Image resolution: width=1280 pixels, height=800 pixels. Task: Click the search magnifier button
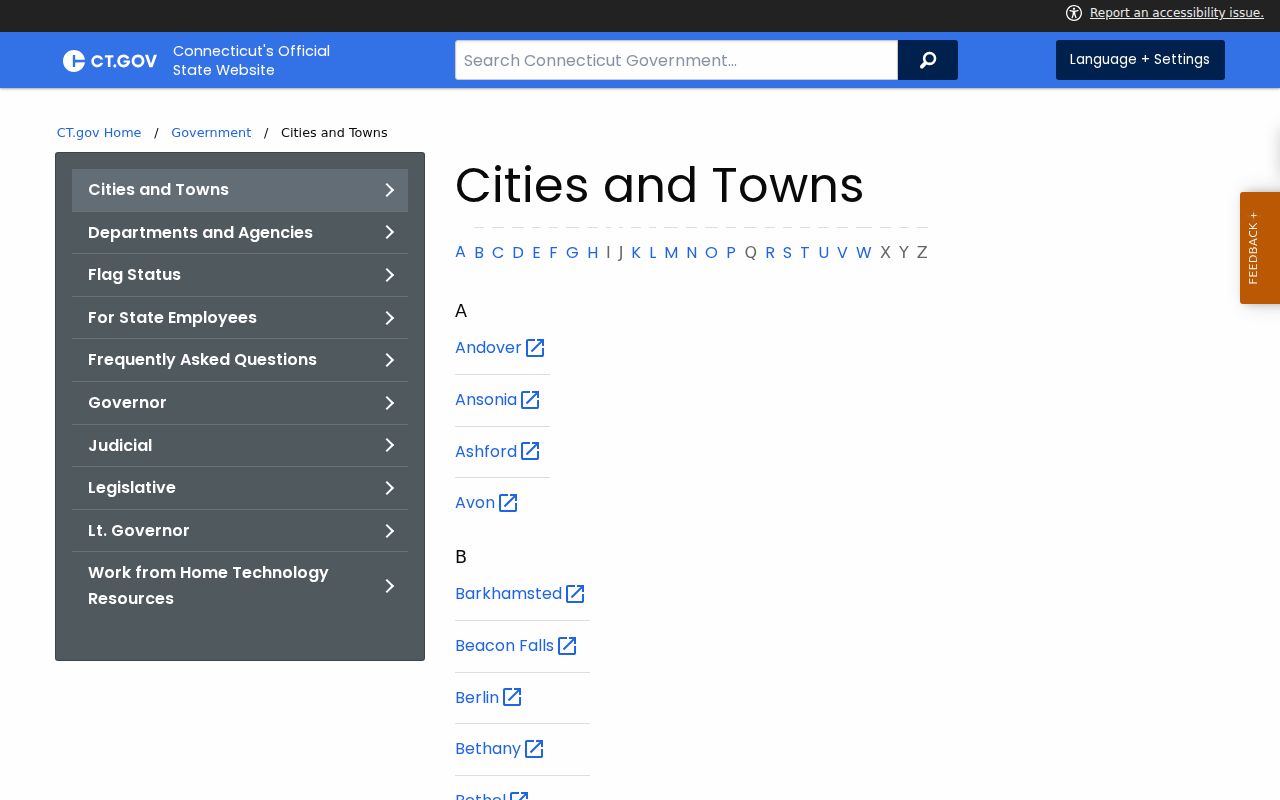928,60
